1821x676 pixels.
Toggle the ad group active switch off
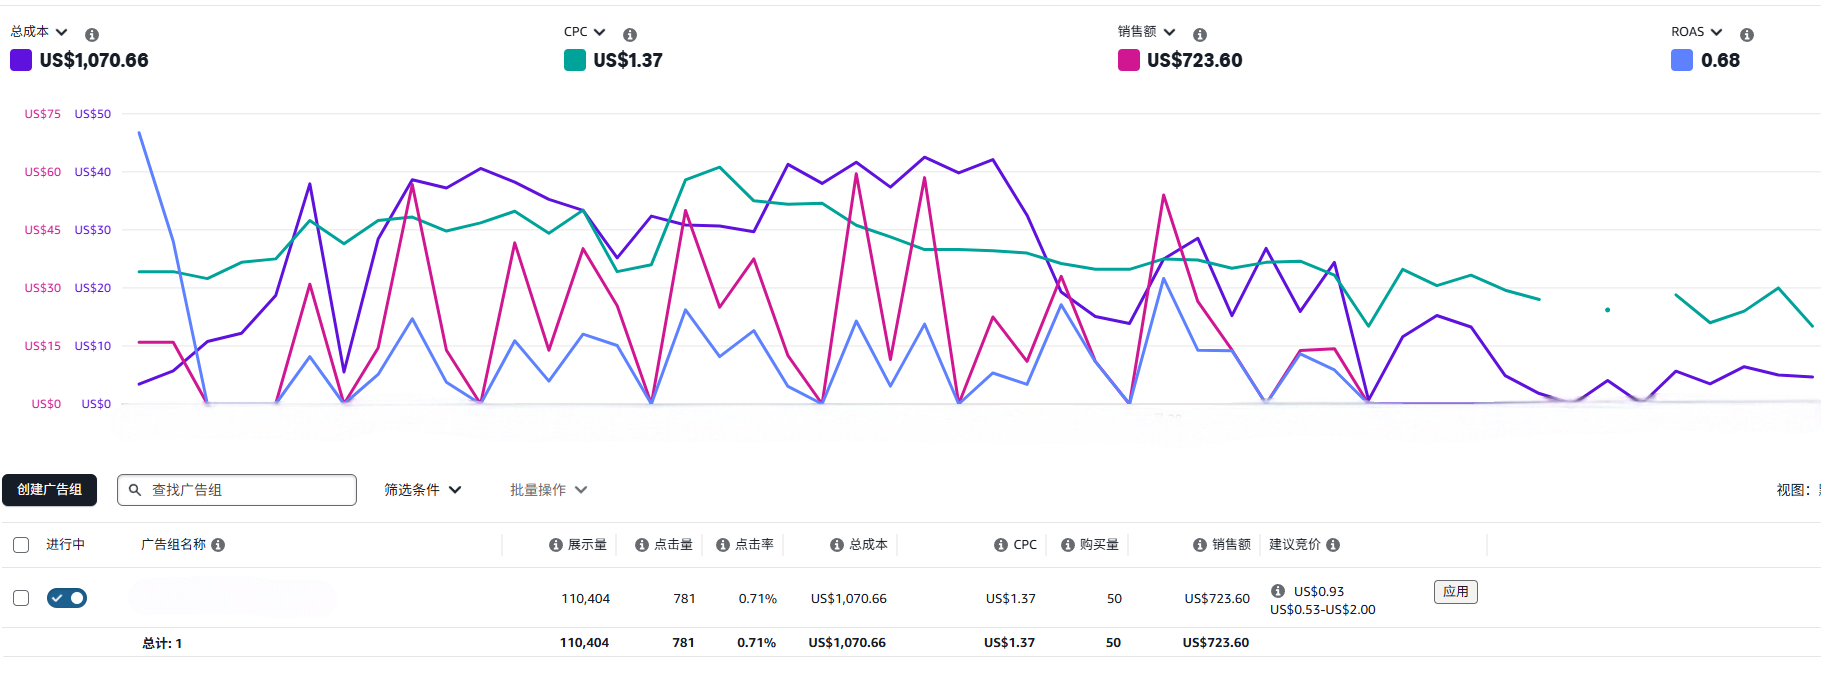(67, 598)
